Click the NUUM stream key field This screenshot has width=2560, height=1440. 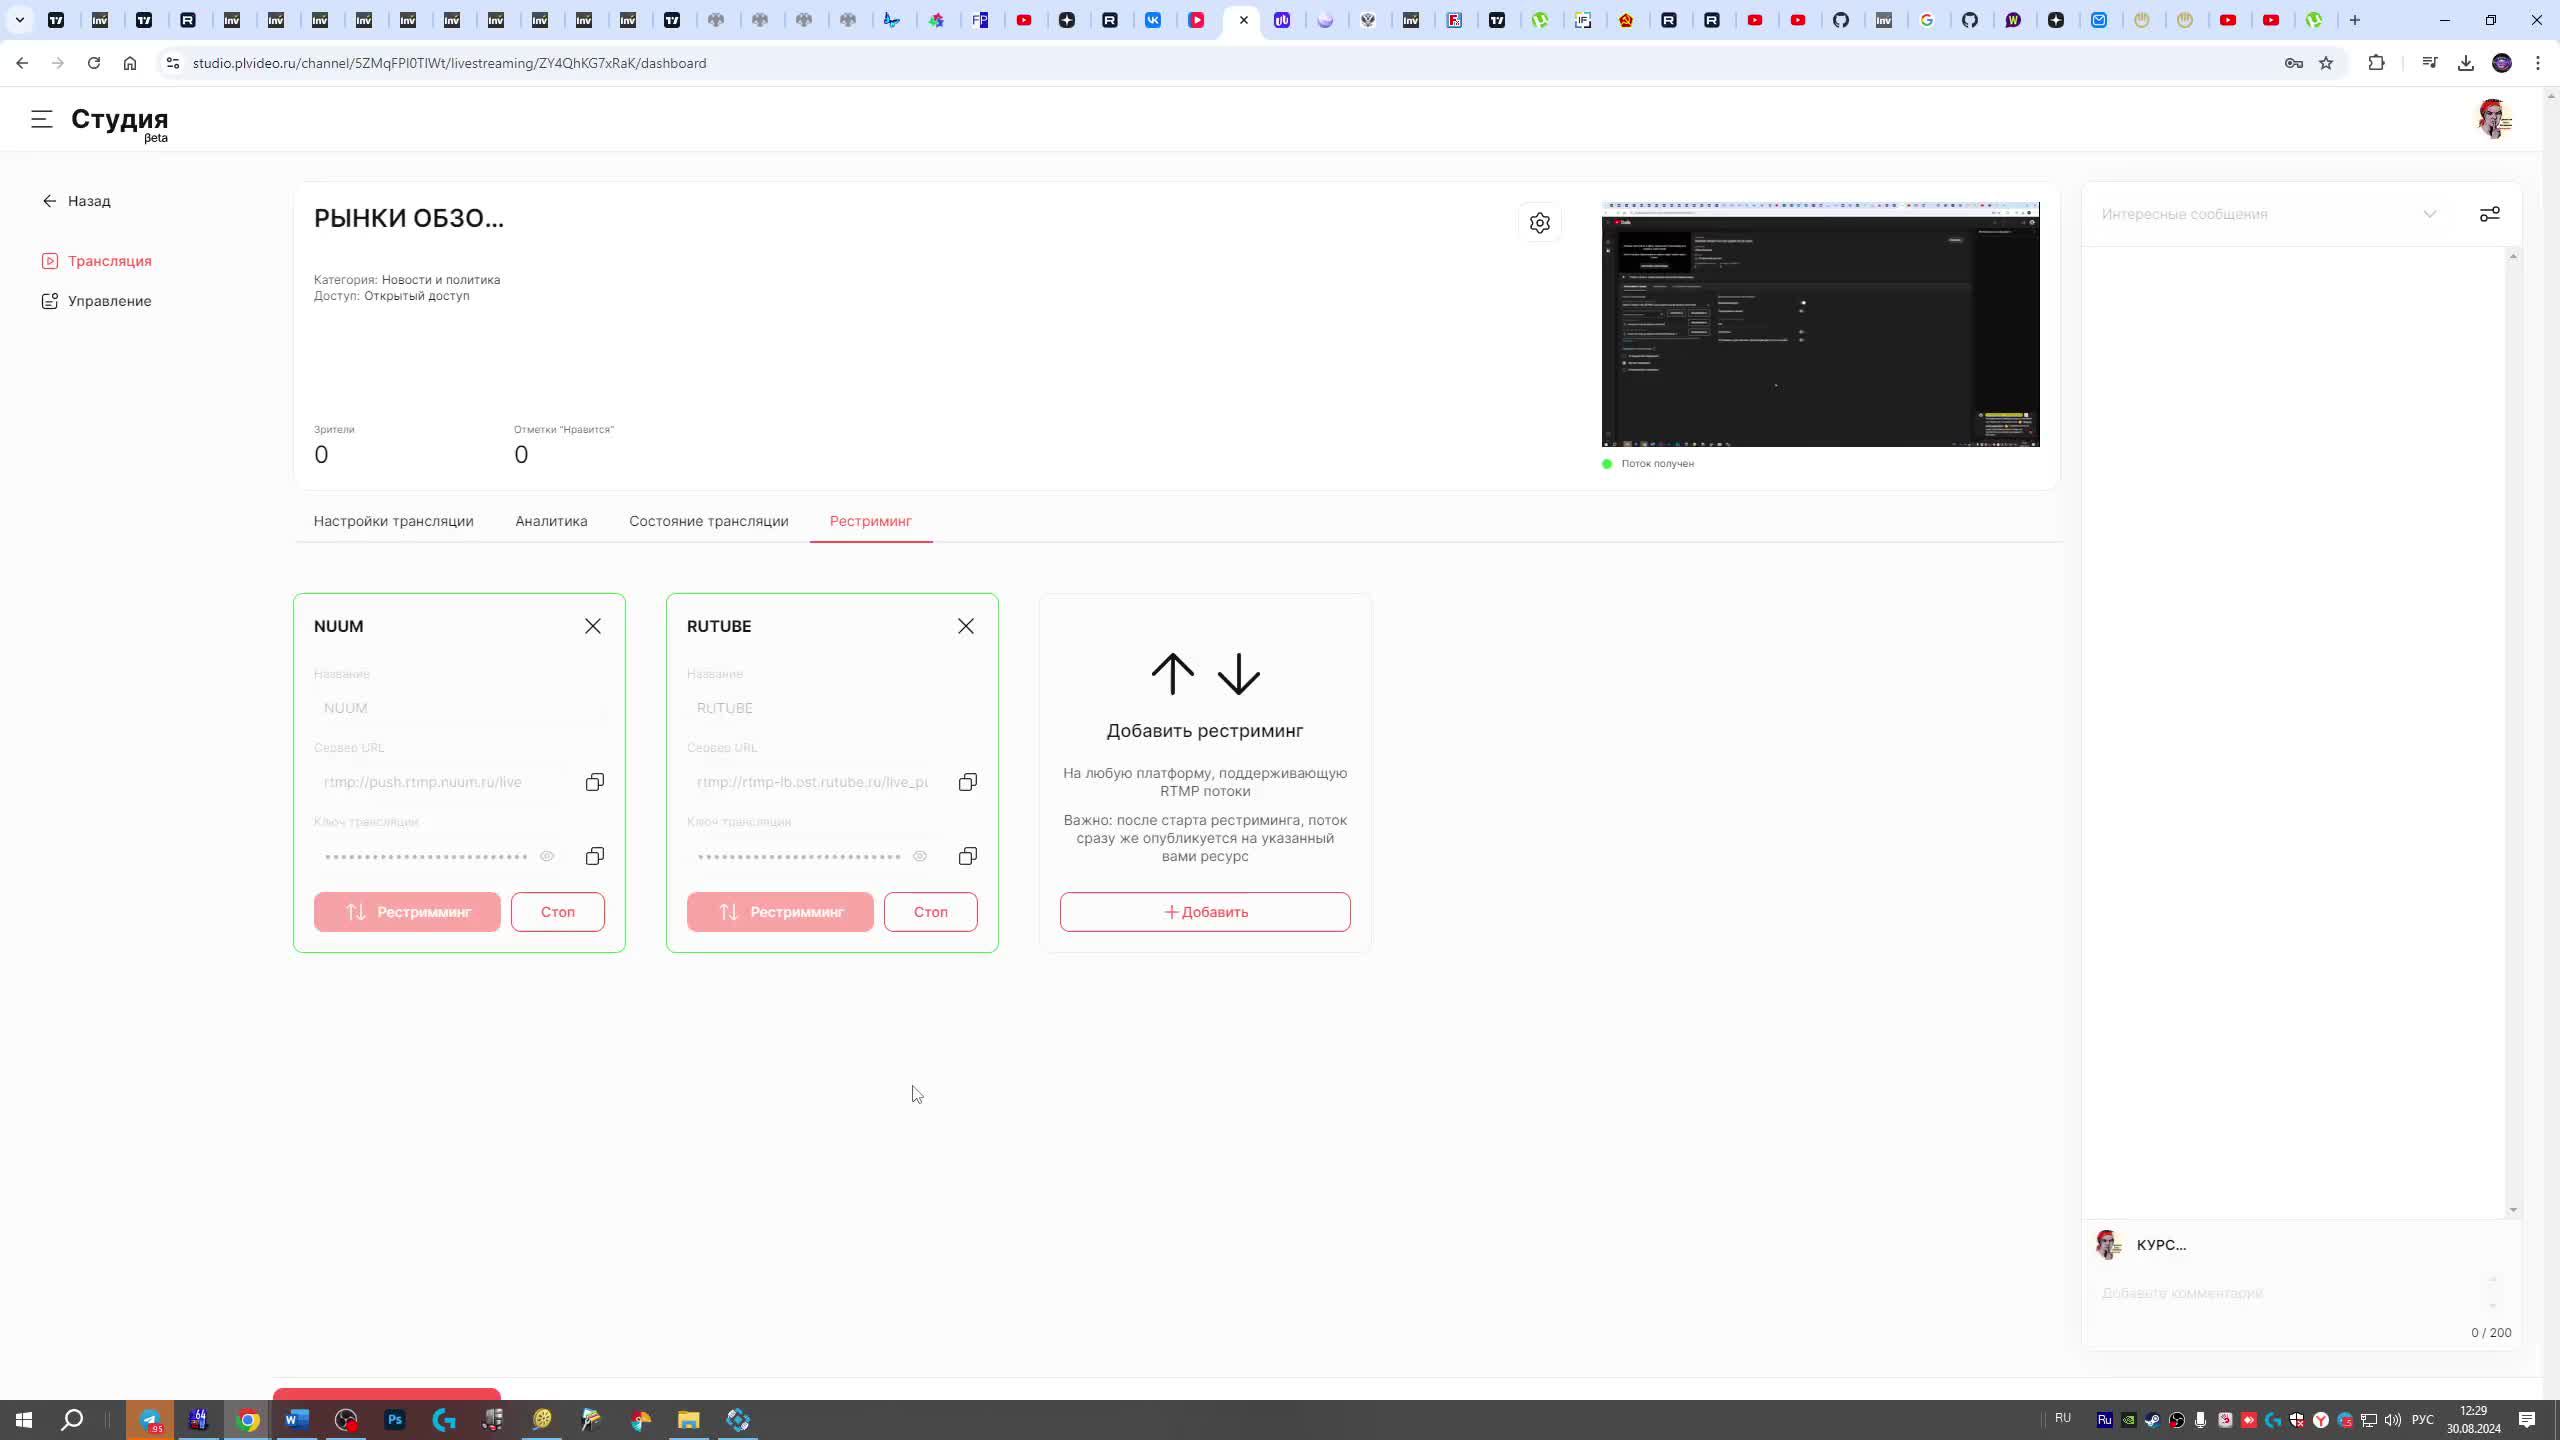425,856
